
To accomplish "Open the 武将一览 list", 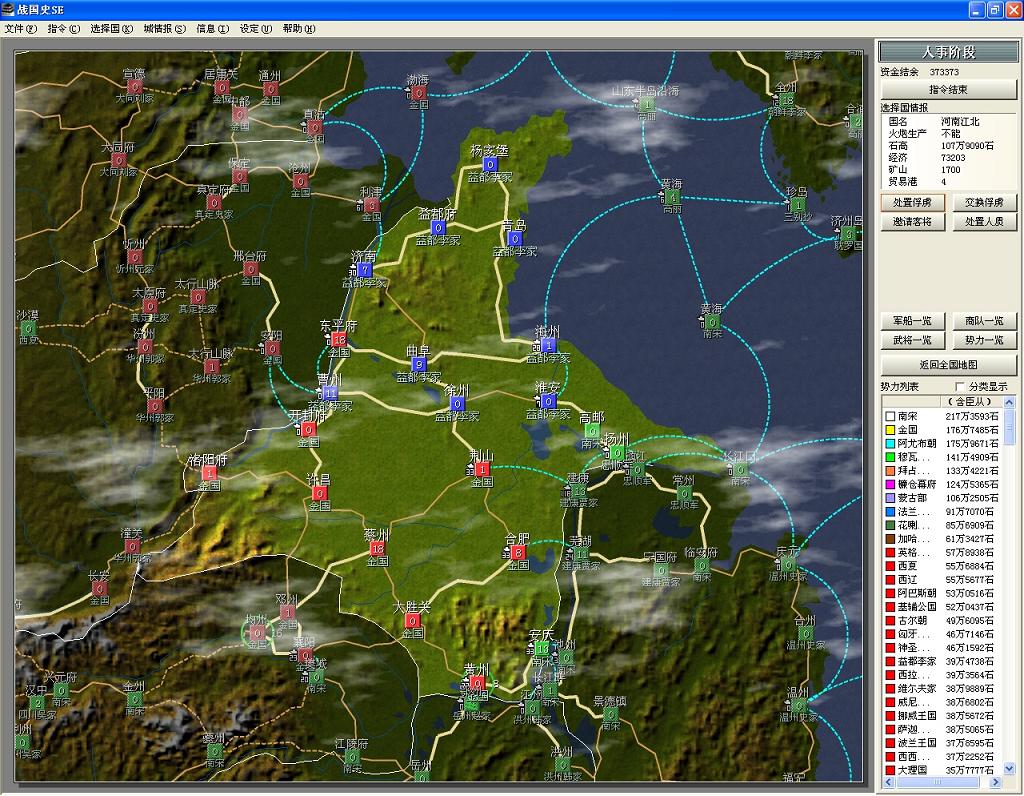I will pos(913,341).
